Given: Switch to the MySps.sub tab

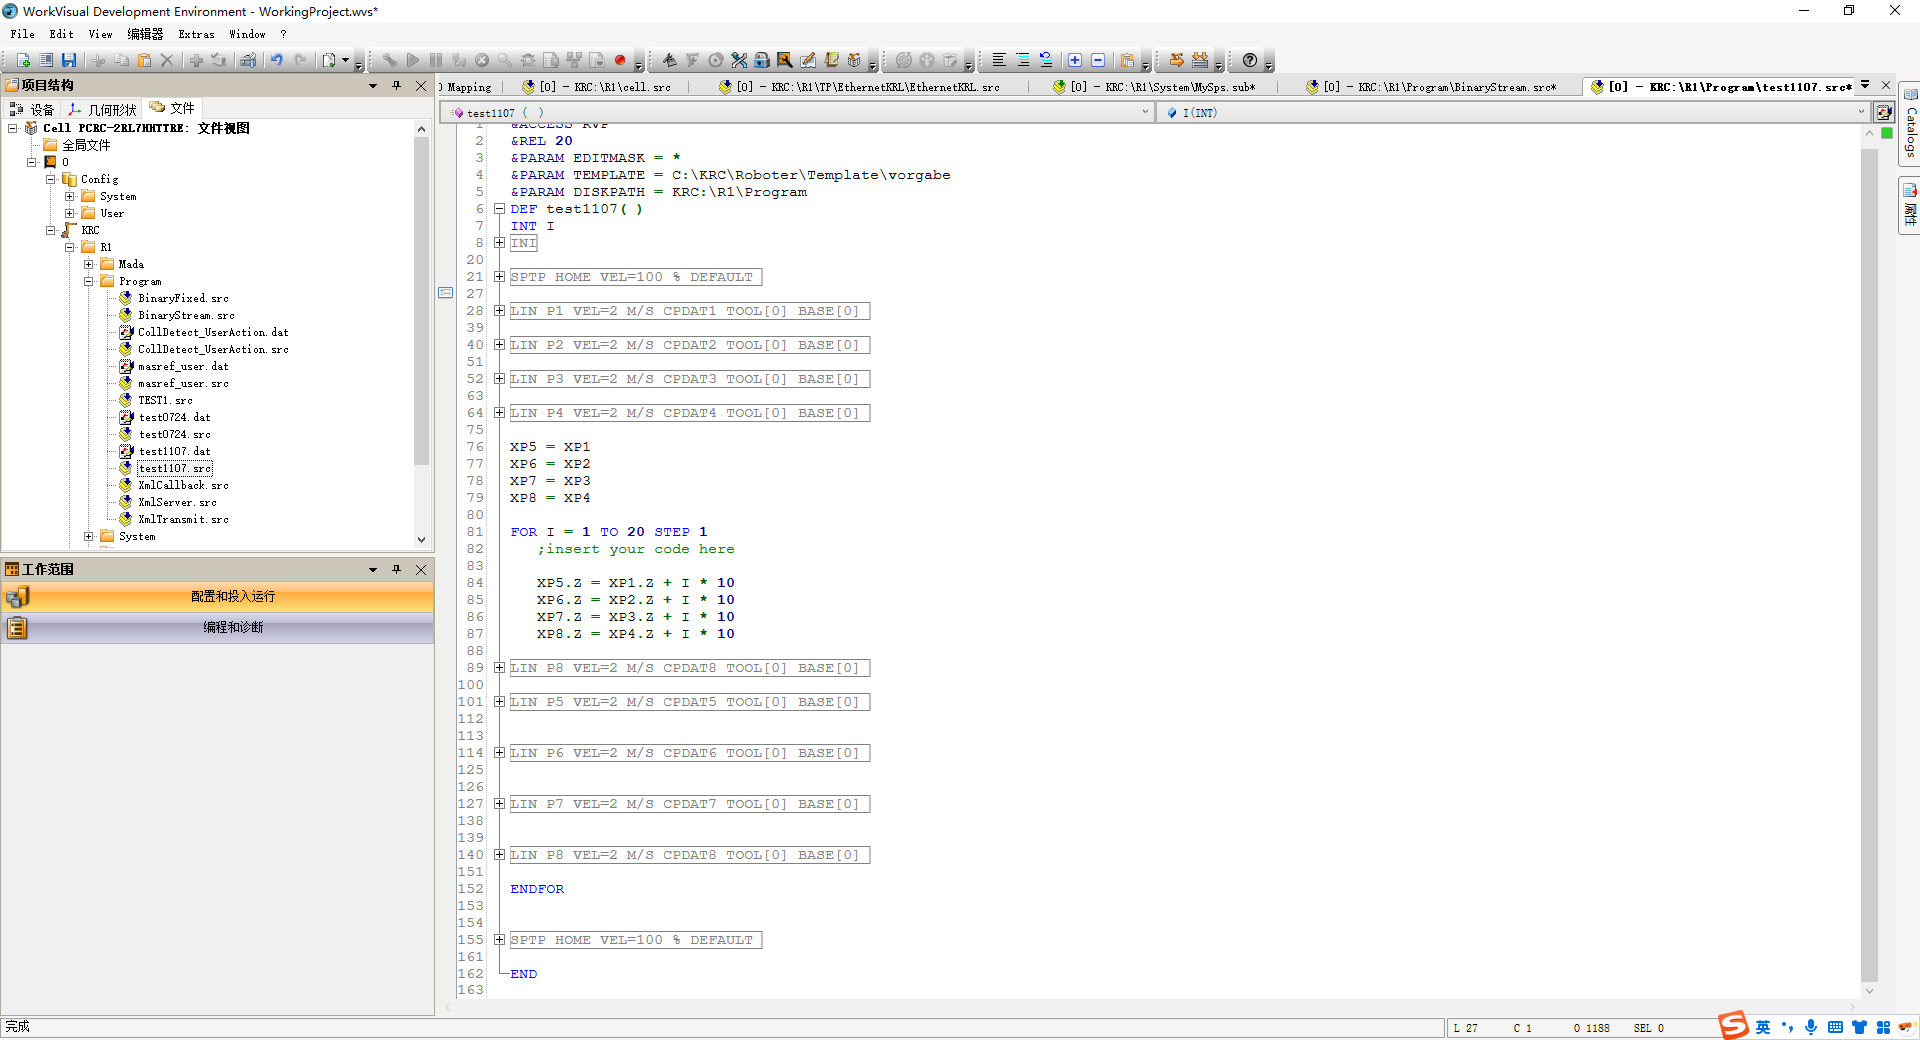Looking at the screenshot, I should [x=1154, y=87].
